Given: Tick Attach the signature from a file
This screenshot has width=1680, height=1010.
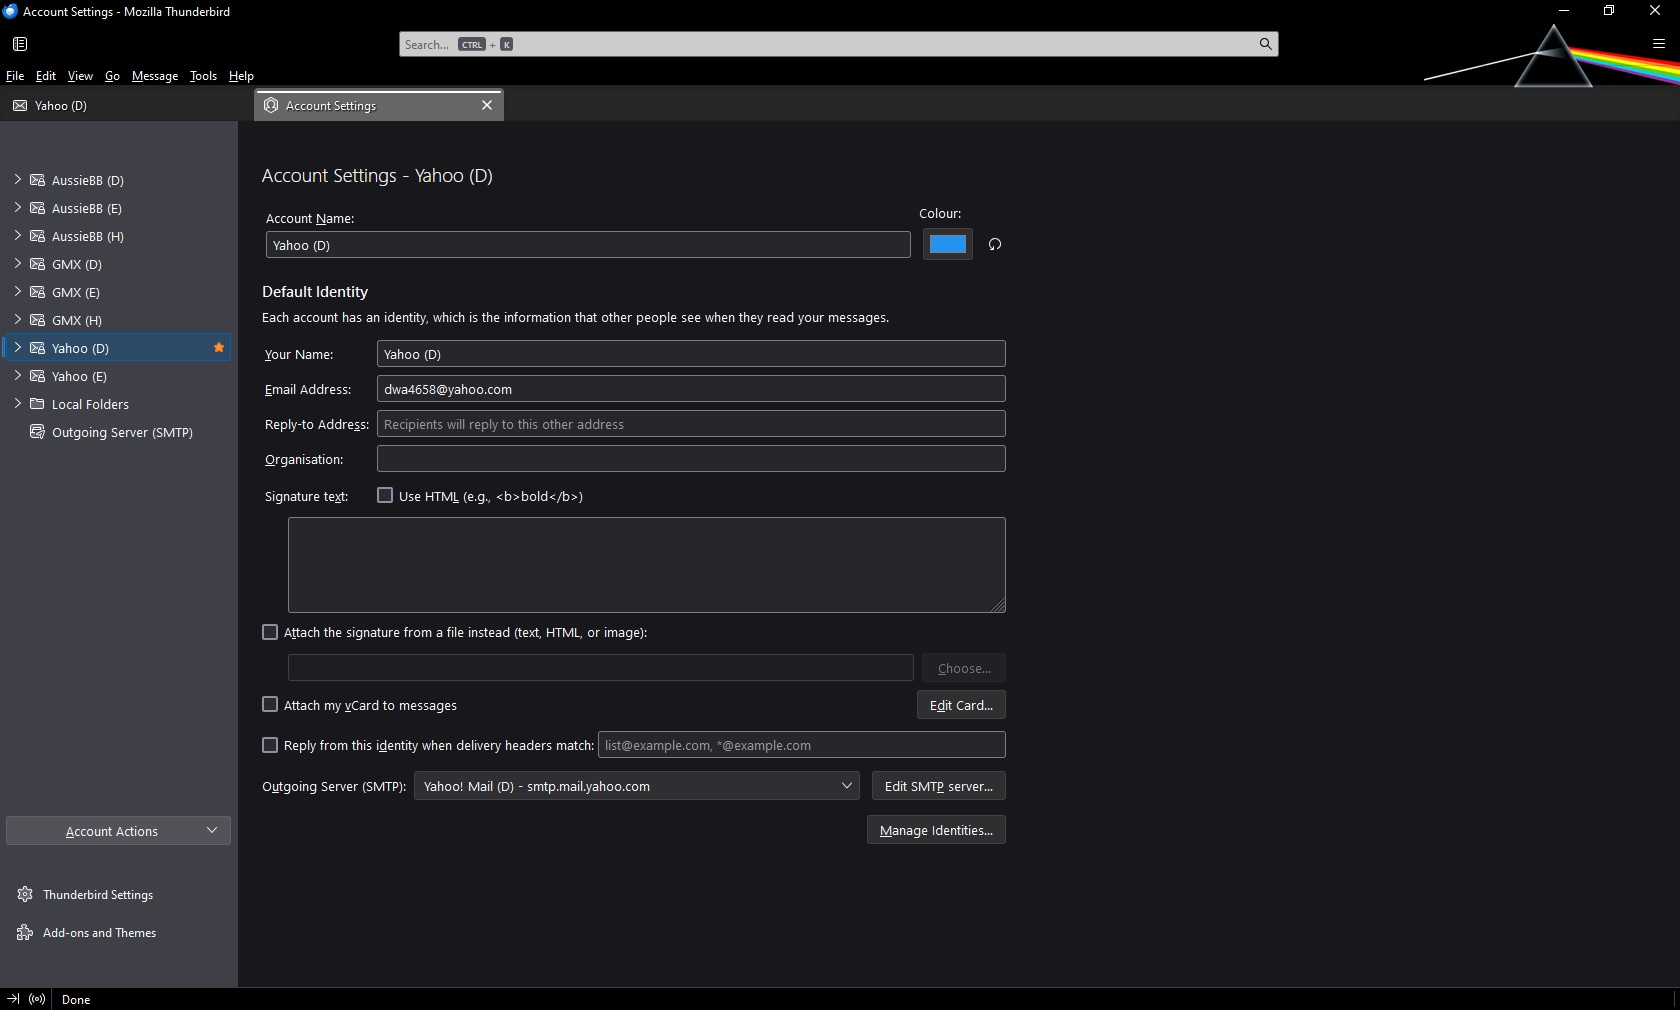Looking at the screenshot, I should click(x=270, y=632).
